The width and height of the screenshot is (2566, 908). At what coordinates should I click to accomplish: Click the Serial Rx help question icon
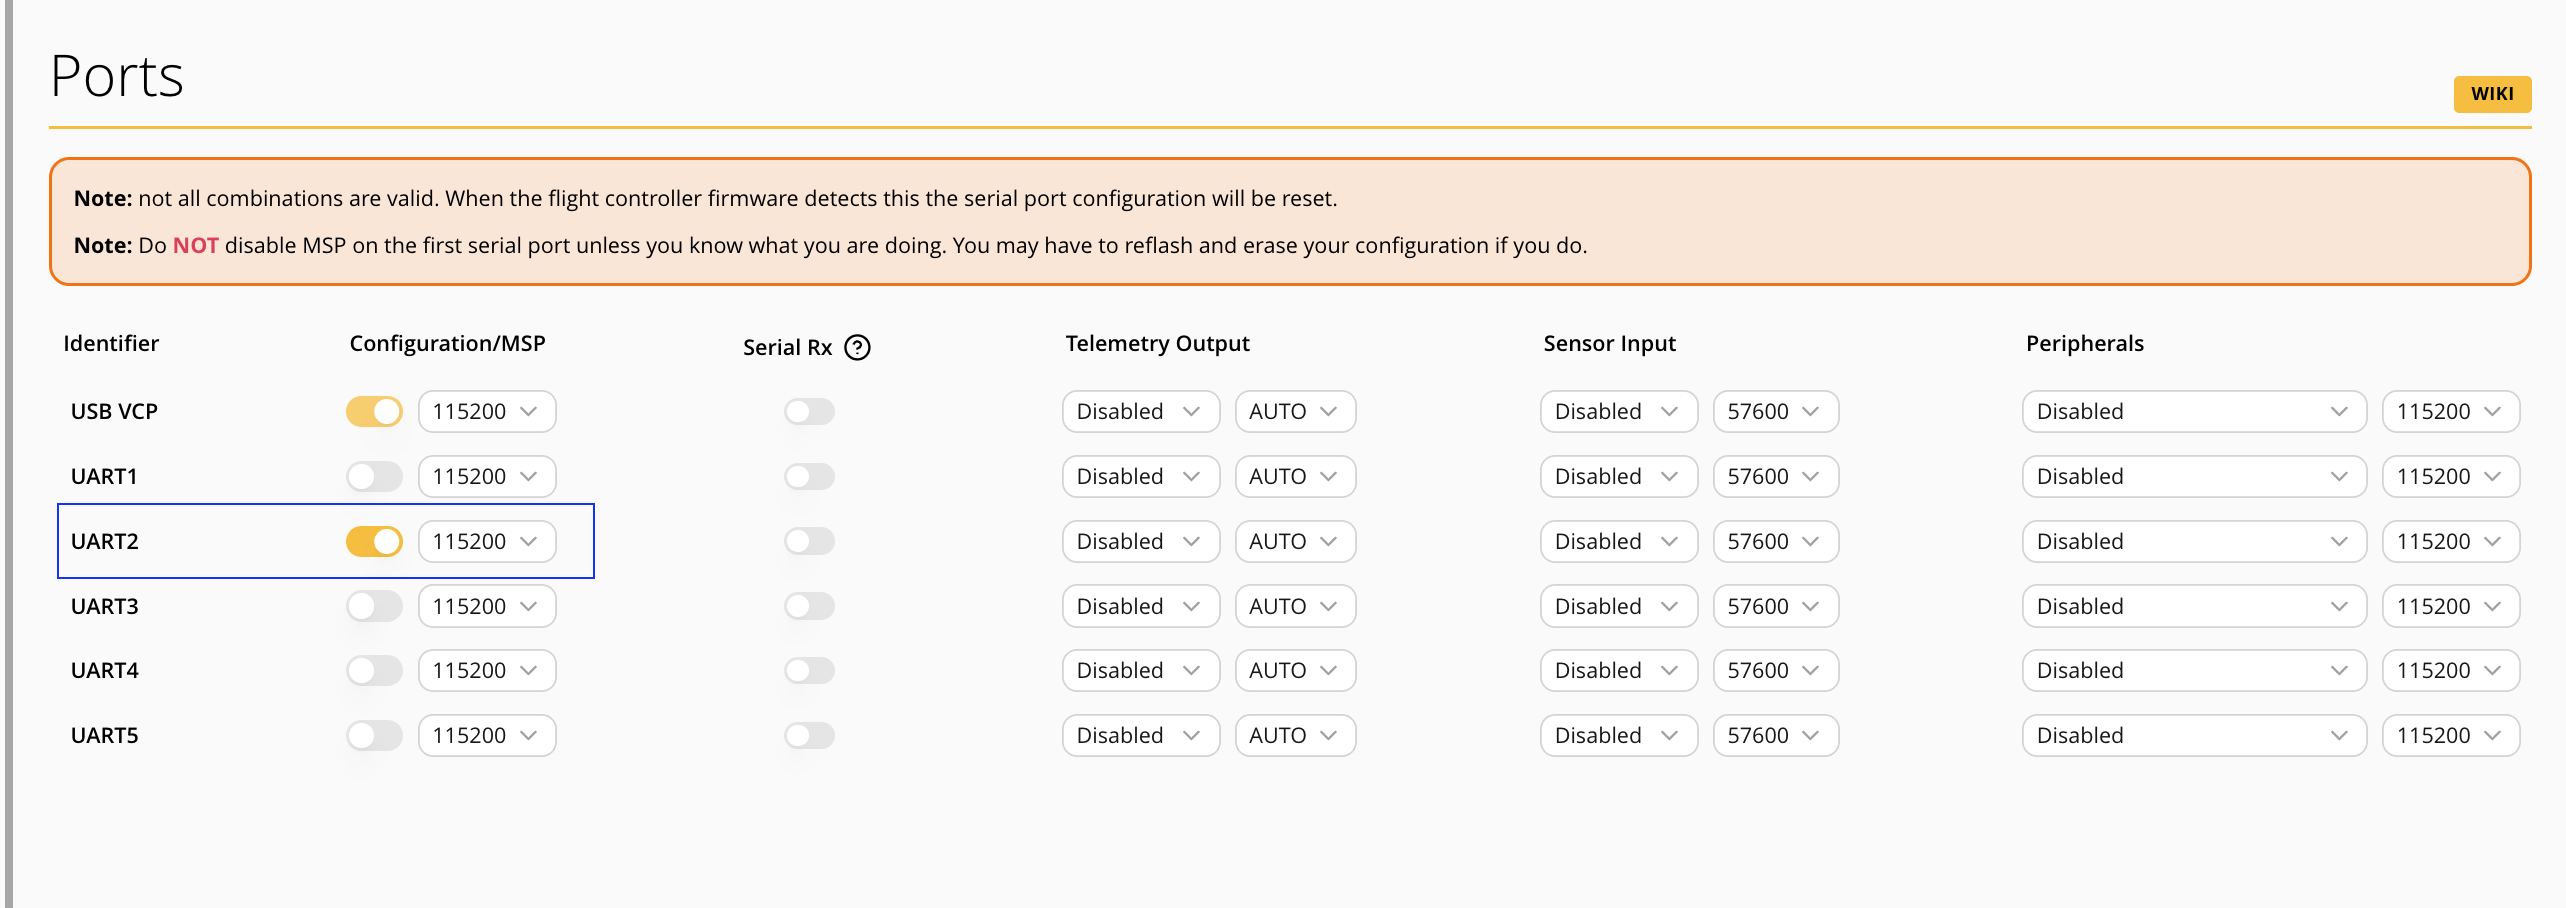click(857, 347)
